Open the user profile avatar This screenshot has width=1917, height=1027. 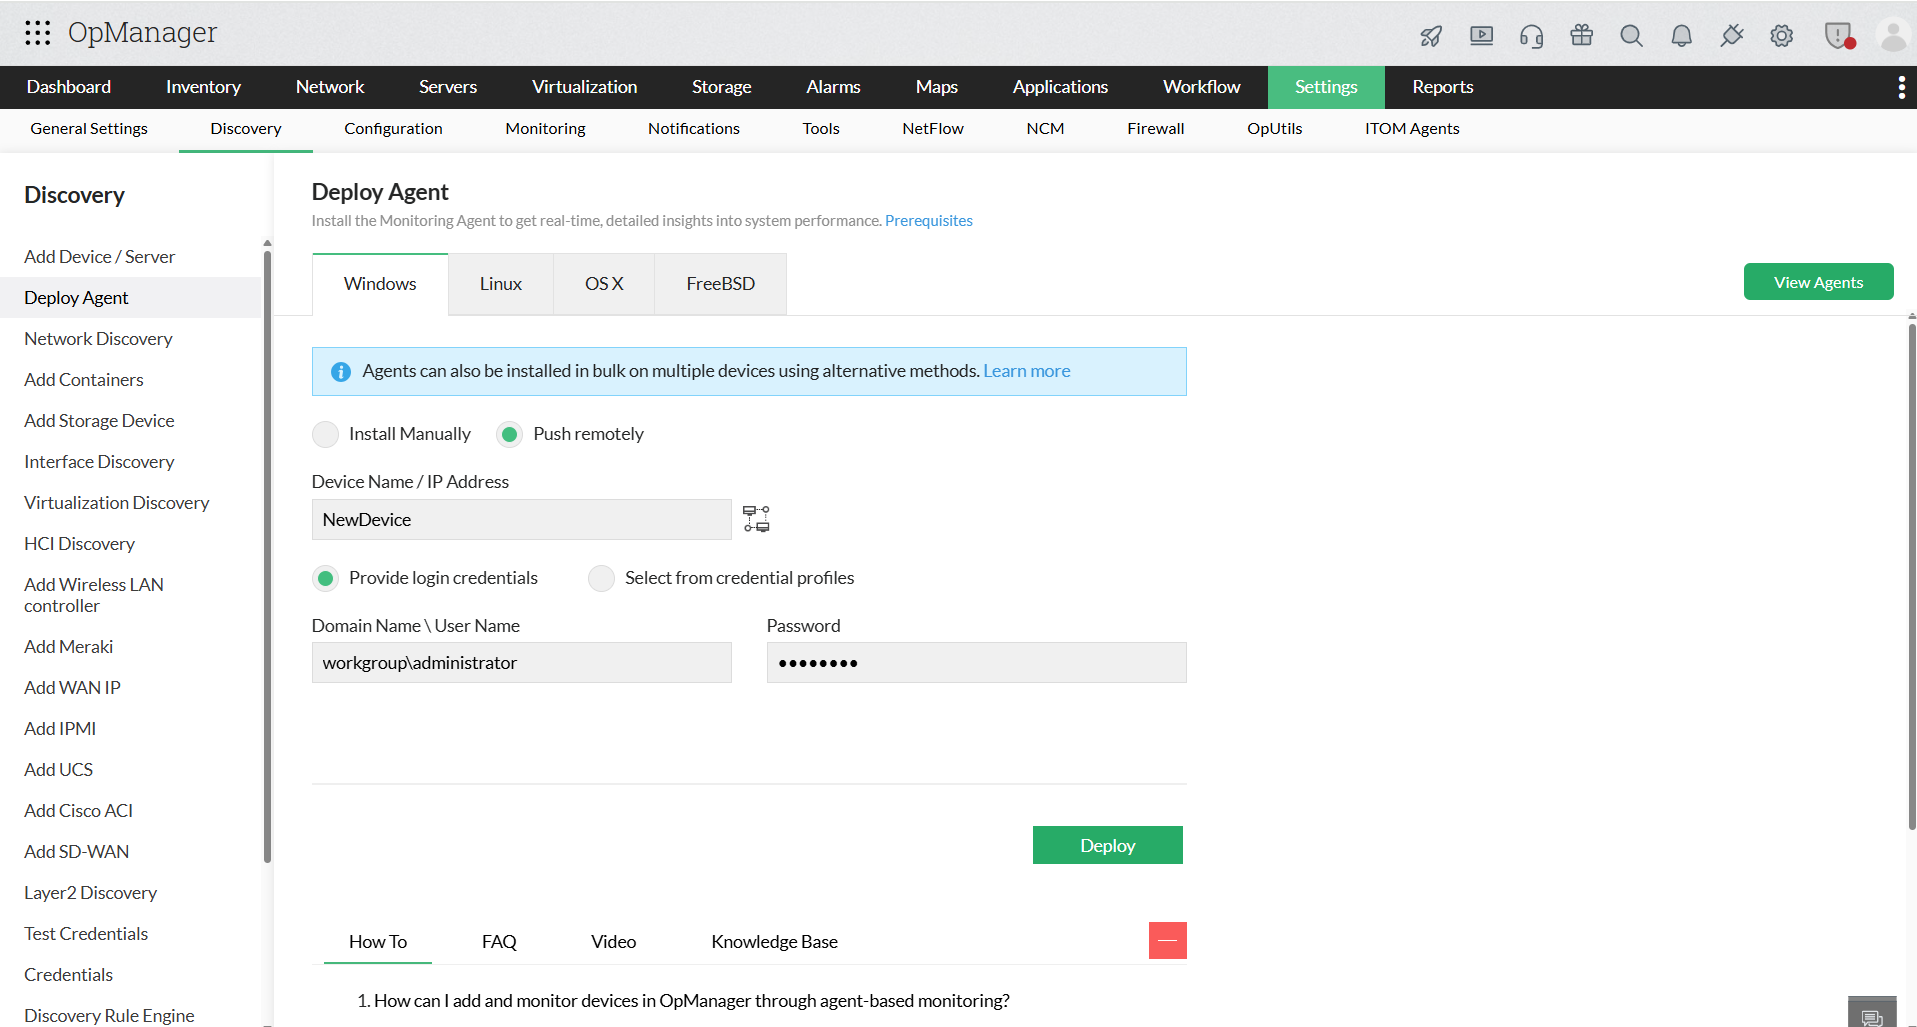click(x=1893, y=36)
